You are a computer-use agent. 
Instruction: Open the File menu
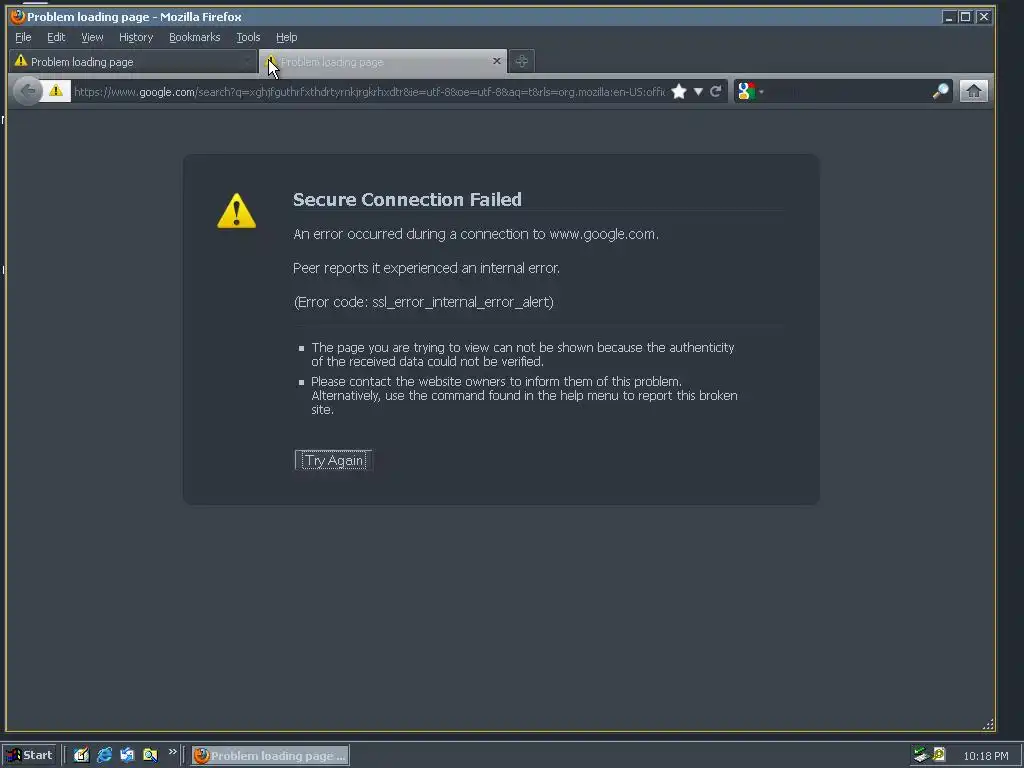click(x=23, y=37)
